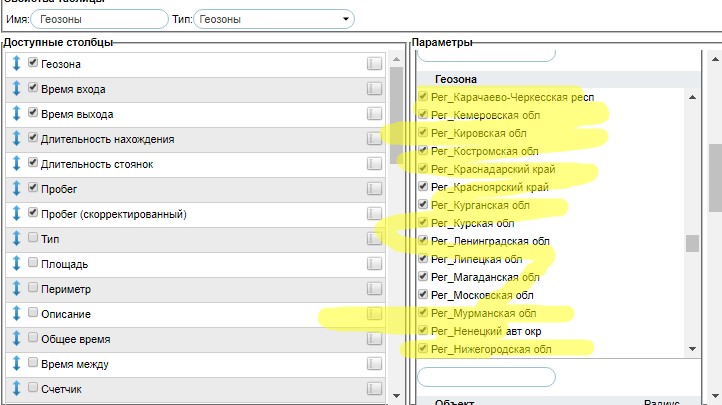Uncheck the Время выхода column checkbox
Image resolution: width=722 pixels, height=405 pixels.
point(34,113)
